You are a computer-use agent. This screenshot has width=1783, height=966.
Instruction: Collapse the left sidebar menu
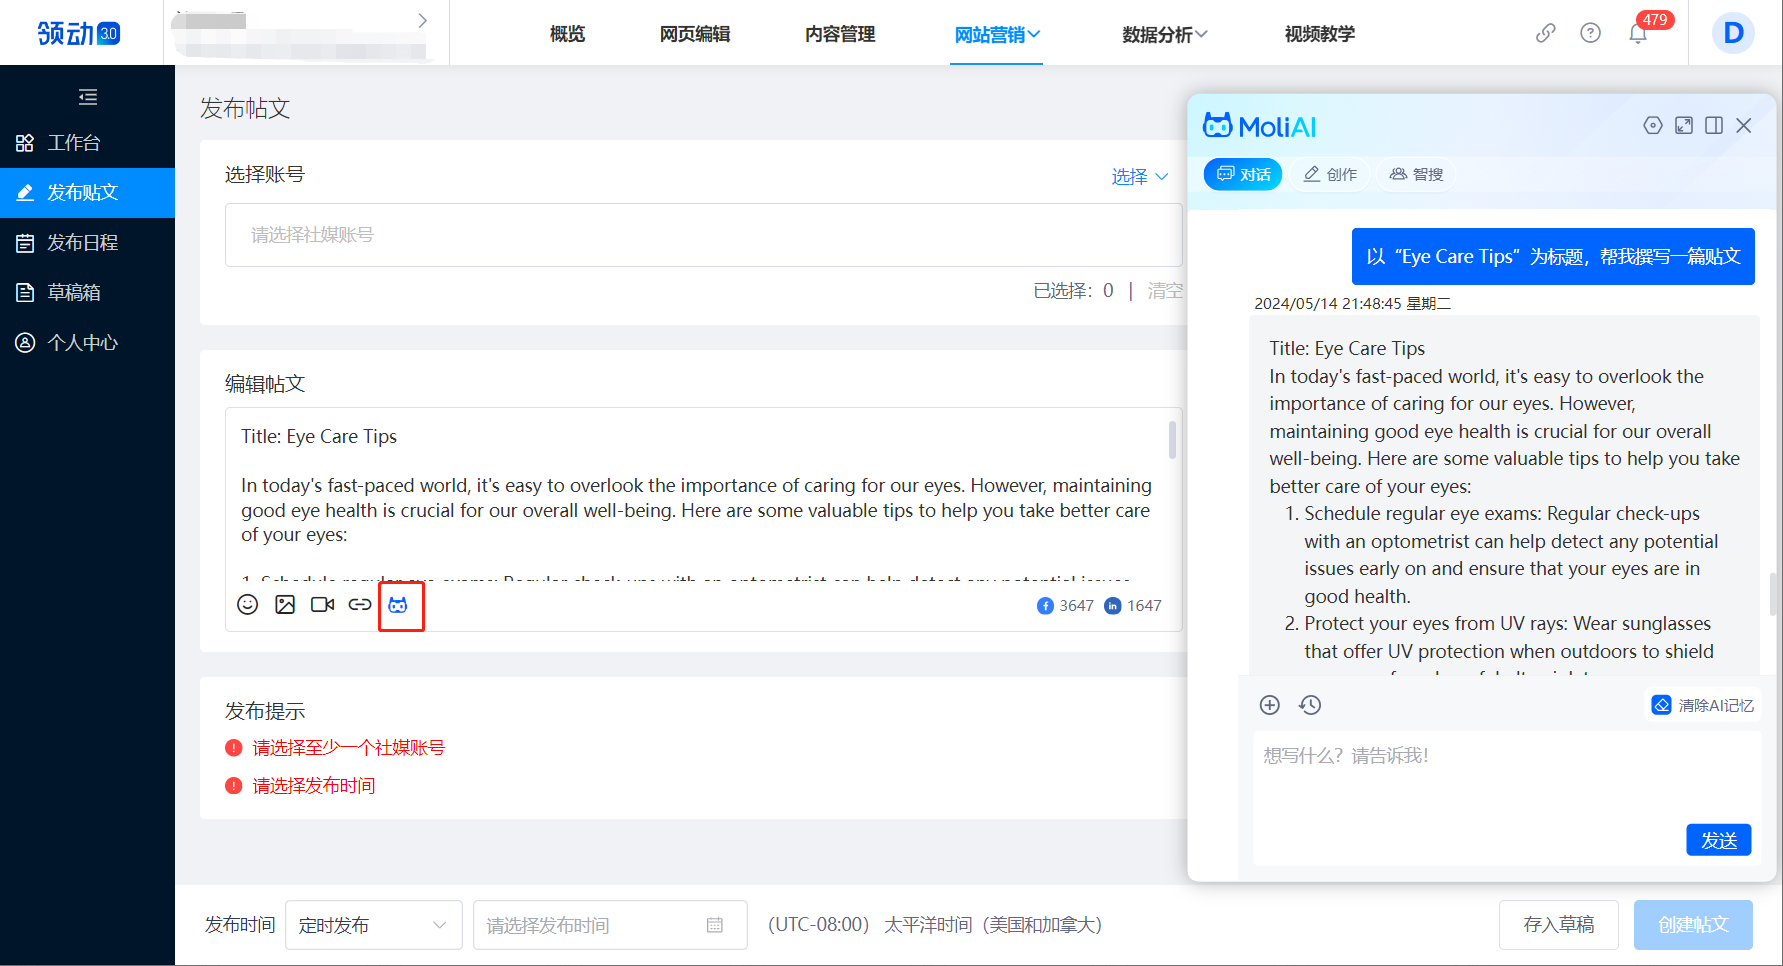click(x=88, y=97)
